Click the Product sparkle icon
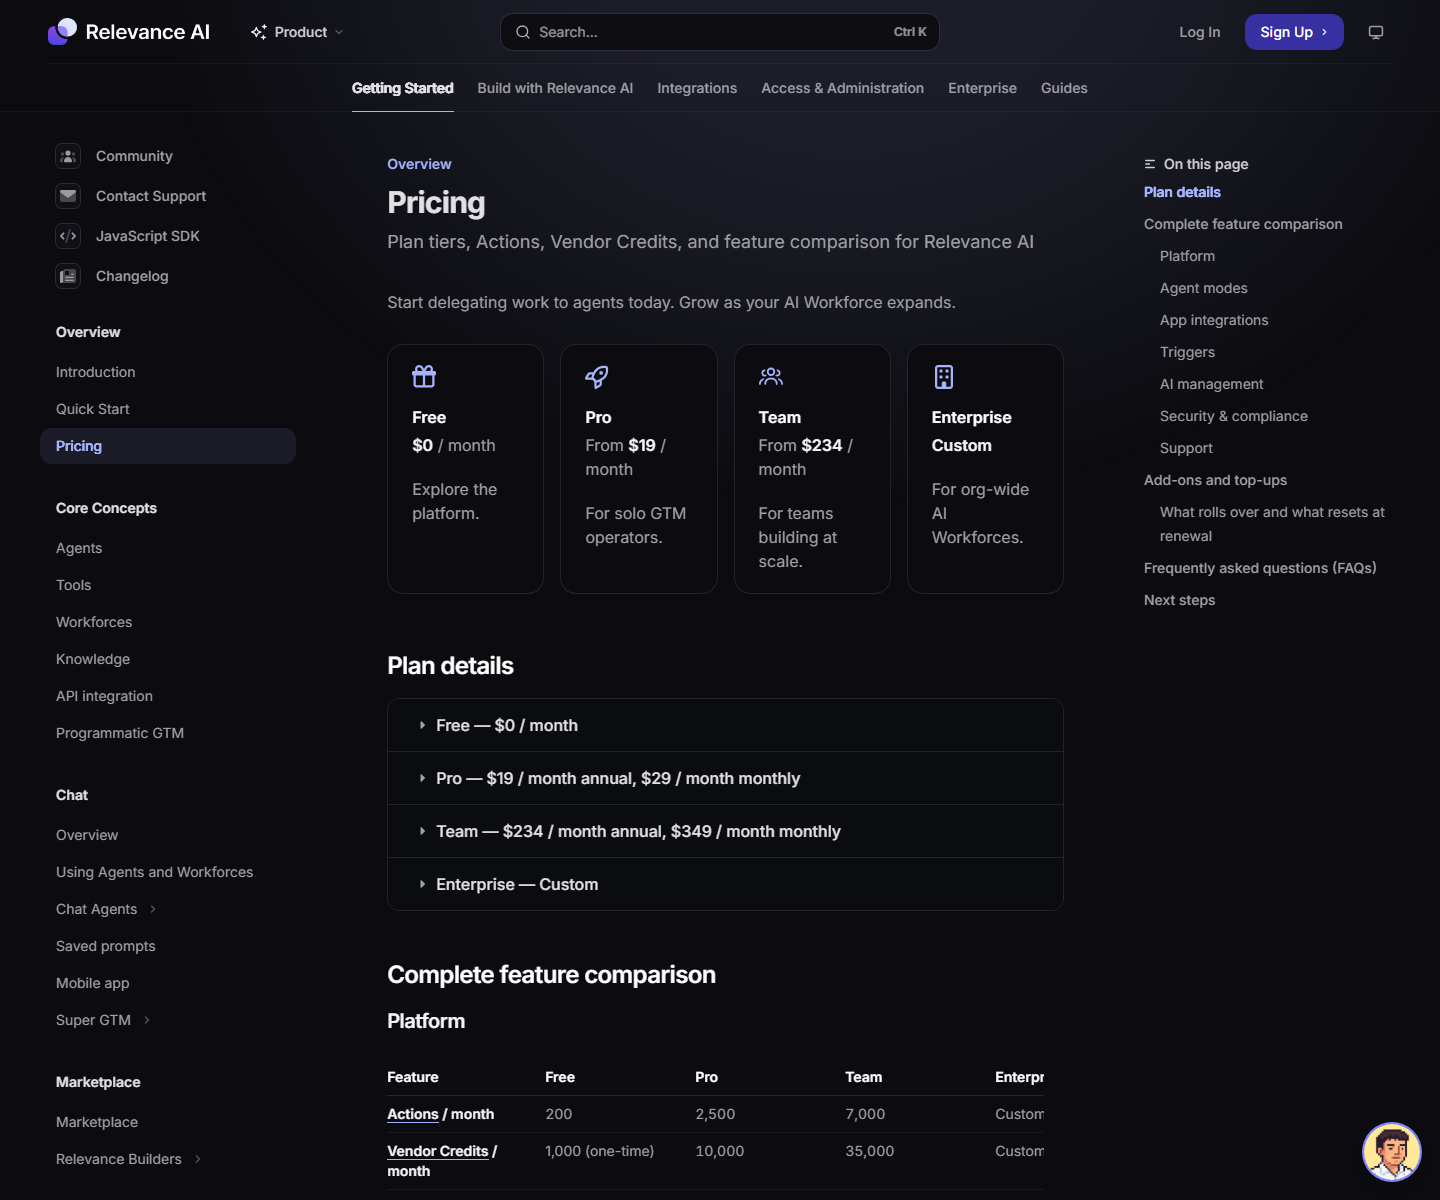 (259, 32)
